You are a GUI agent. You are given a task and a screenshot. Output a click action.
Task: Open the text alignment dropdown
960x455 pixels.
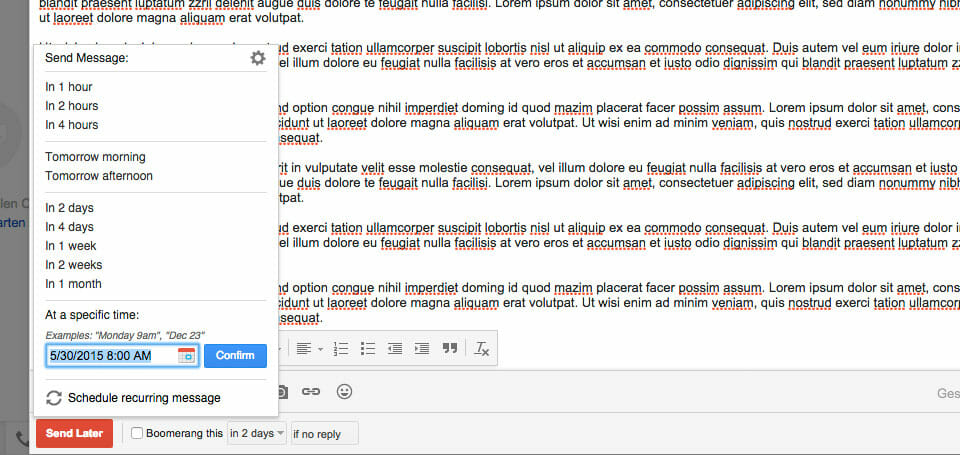[x=309, y=348]
